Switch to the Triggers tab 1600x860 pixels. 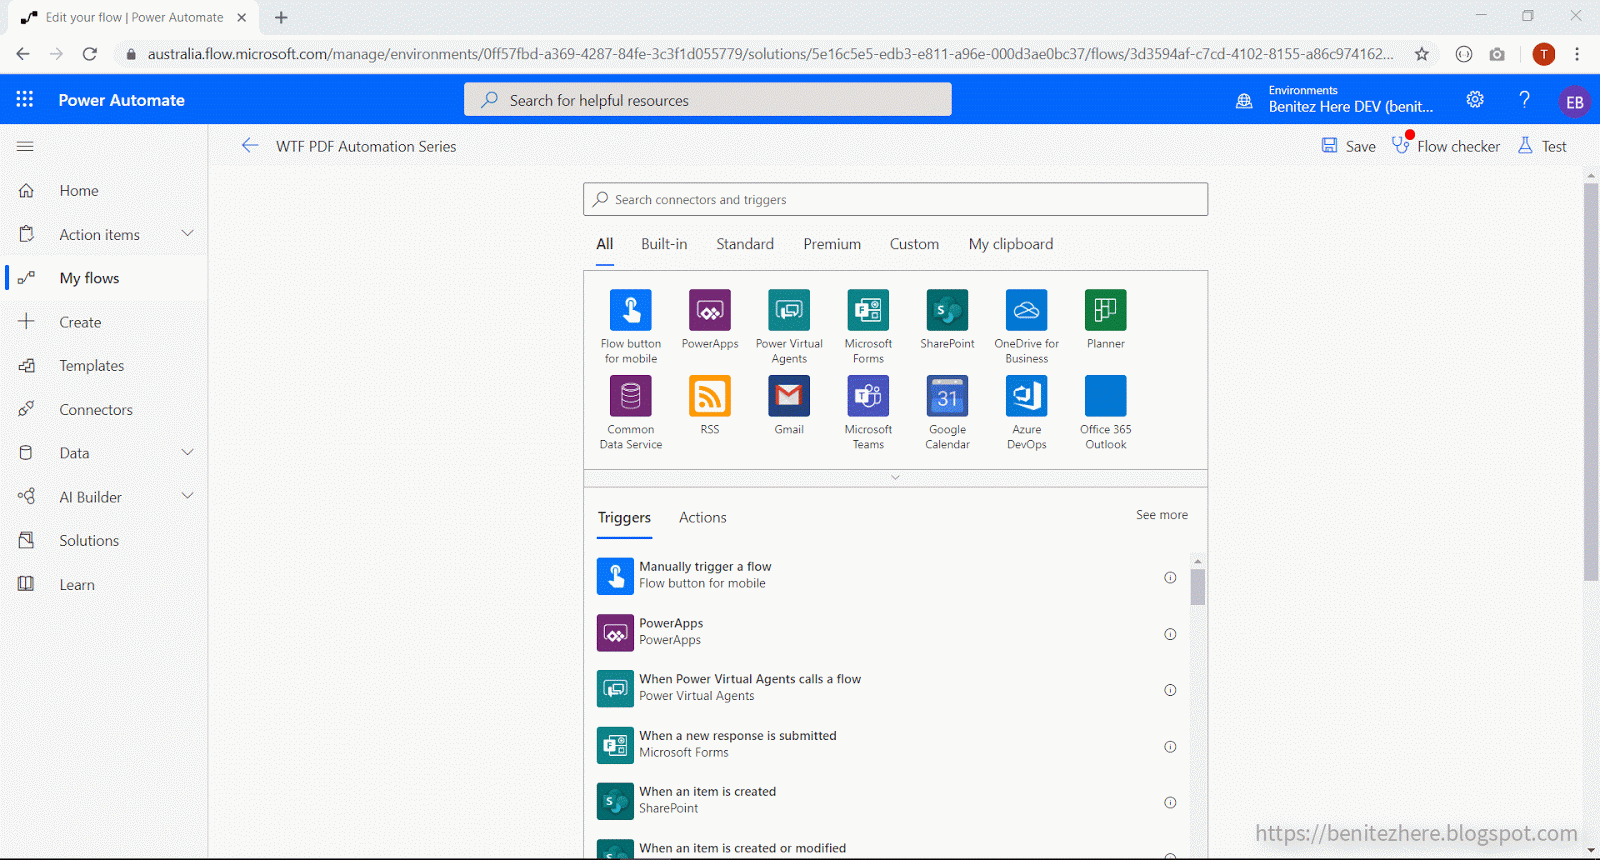coord(624,518)
